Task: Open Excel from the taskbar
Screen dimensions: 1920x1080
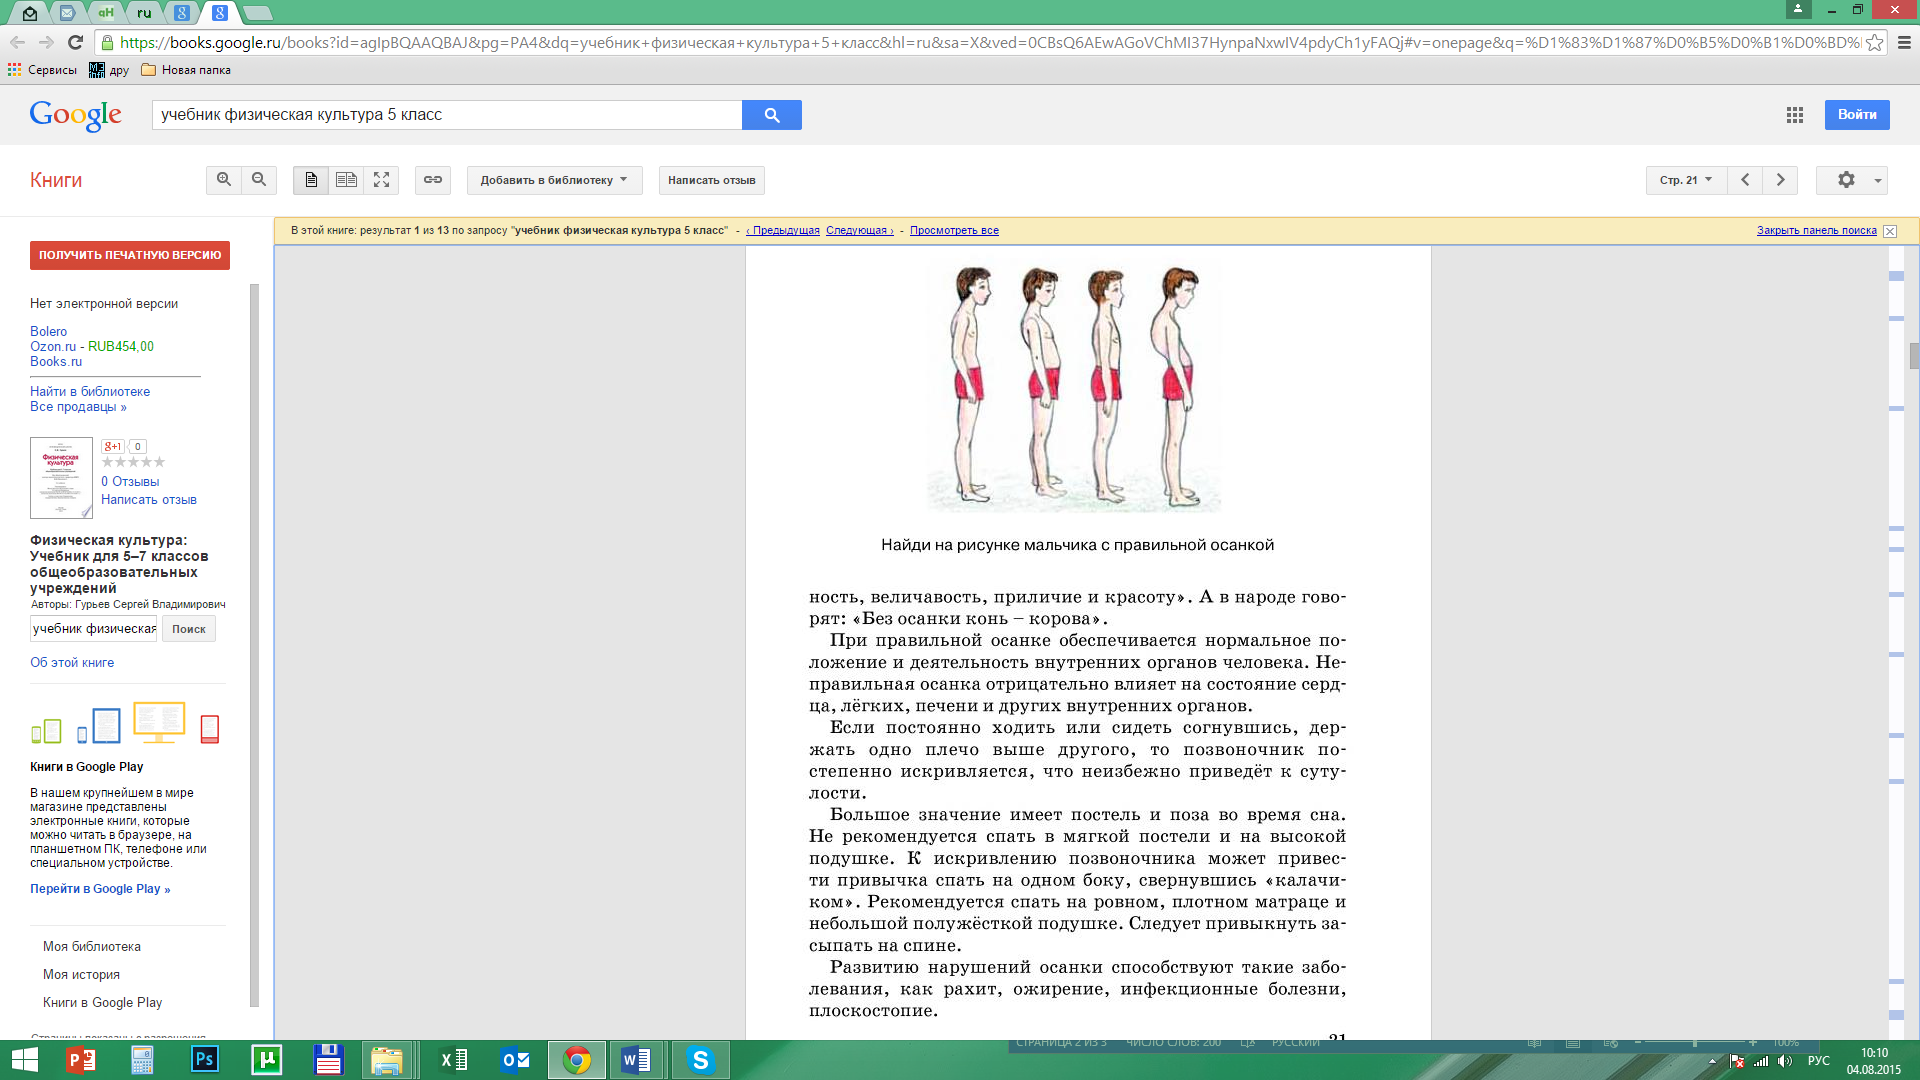Action: [x=453, y=1060]
